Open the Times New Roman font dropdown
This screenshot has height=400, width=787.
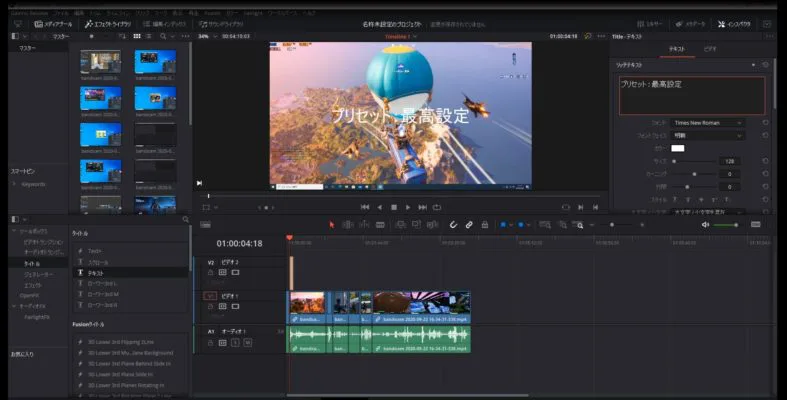coord(708,123)
